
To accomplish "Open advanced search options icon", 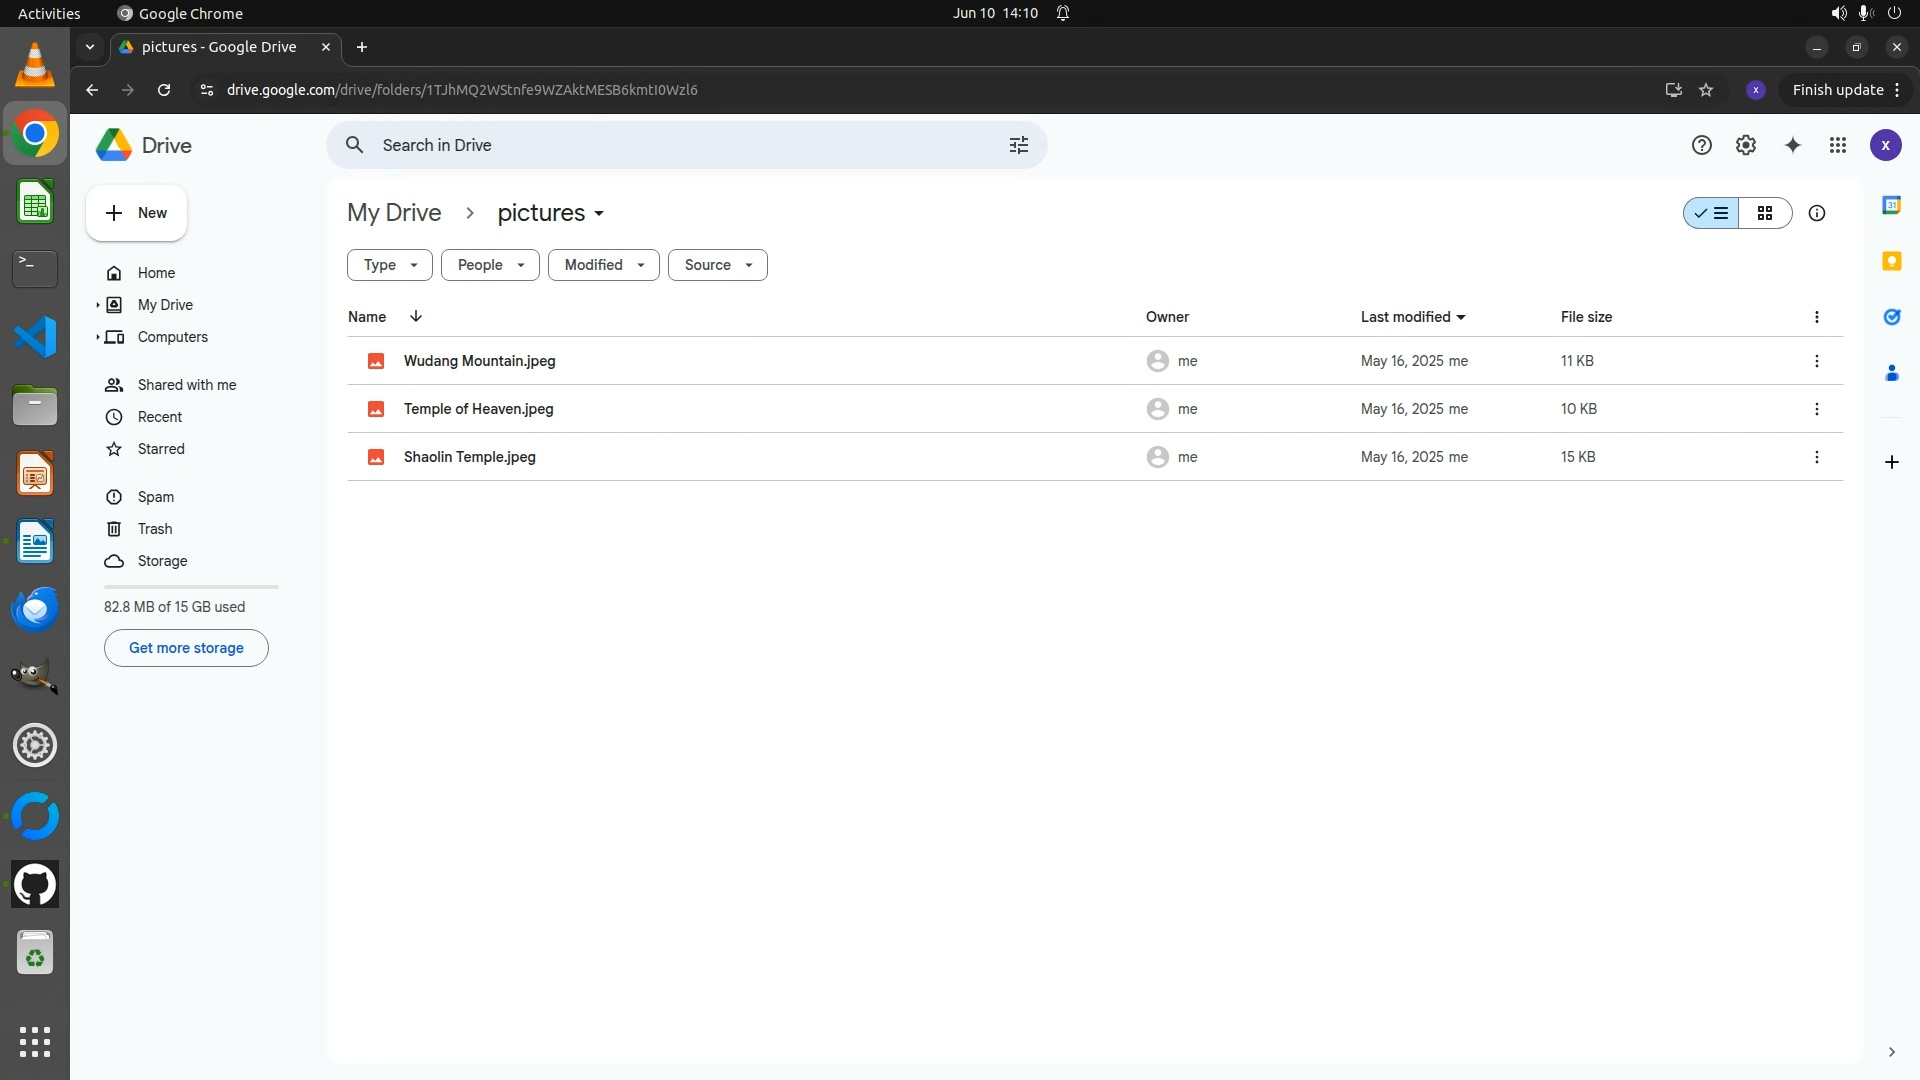I will coord(1018,145).
